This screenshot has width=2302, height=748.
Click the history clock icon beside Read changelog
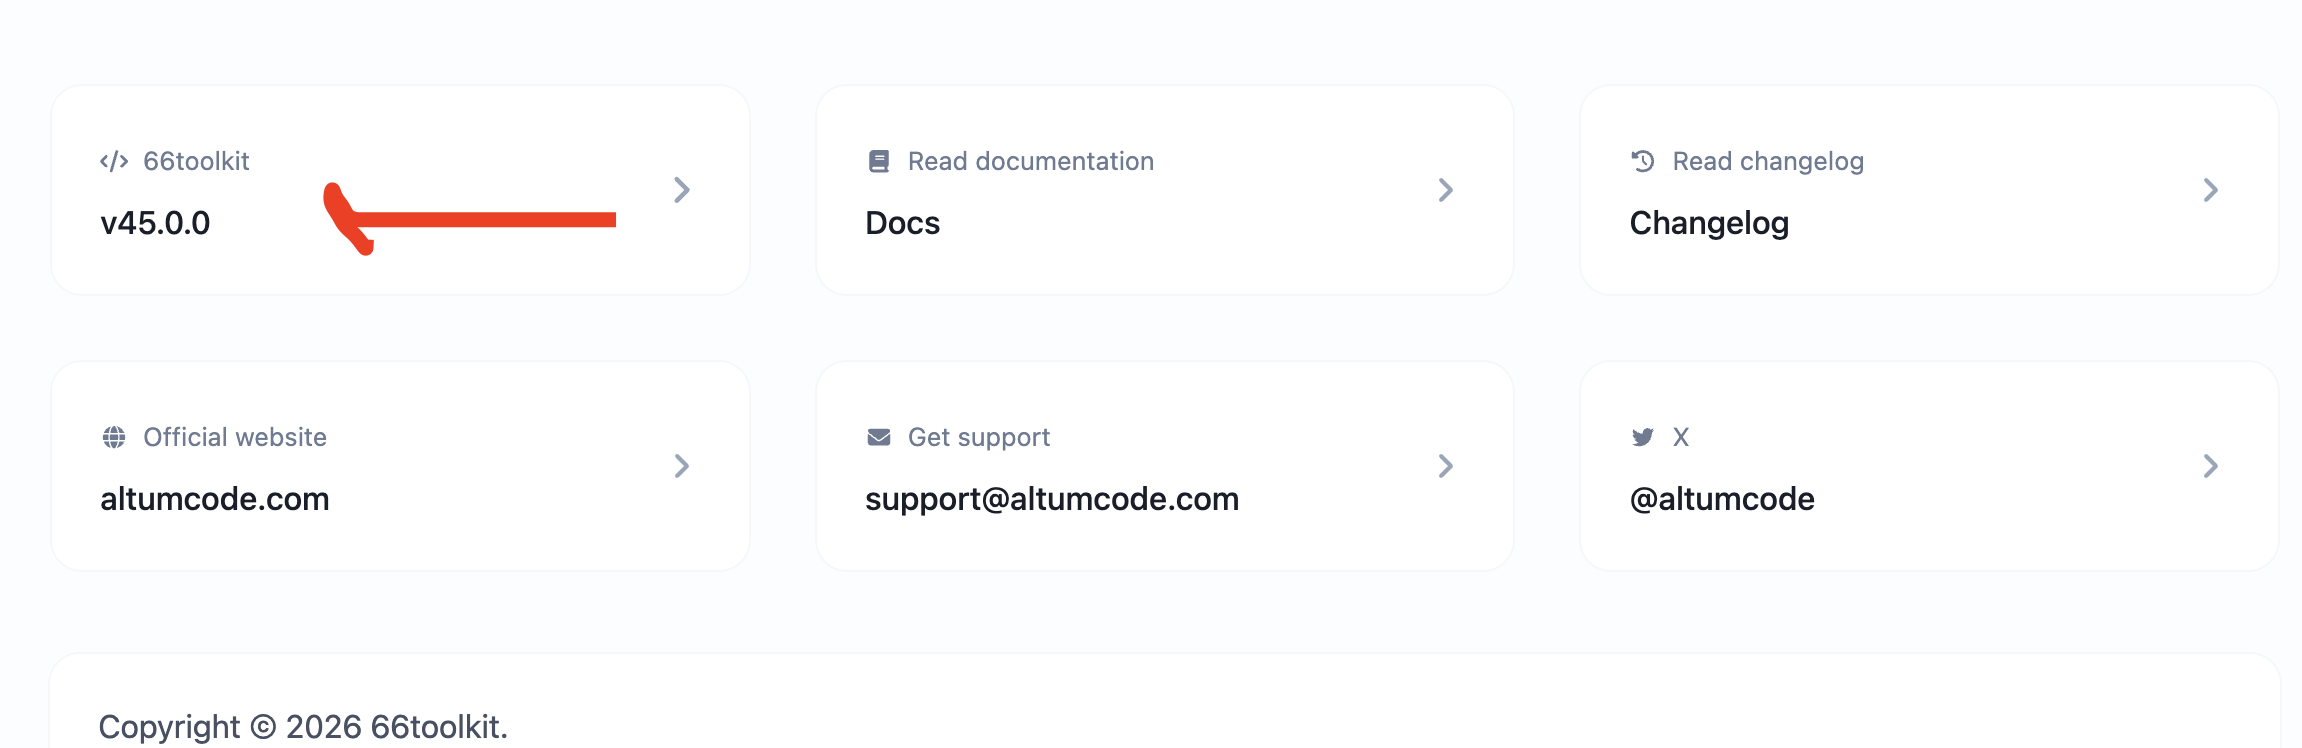(1643, 161)
